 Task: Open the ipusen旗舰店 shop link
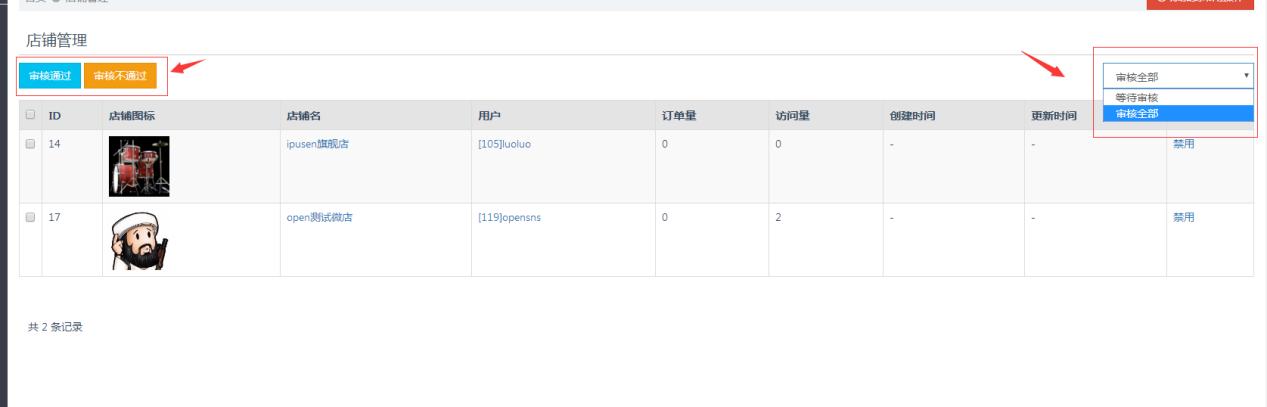tap(317, 144)
